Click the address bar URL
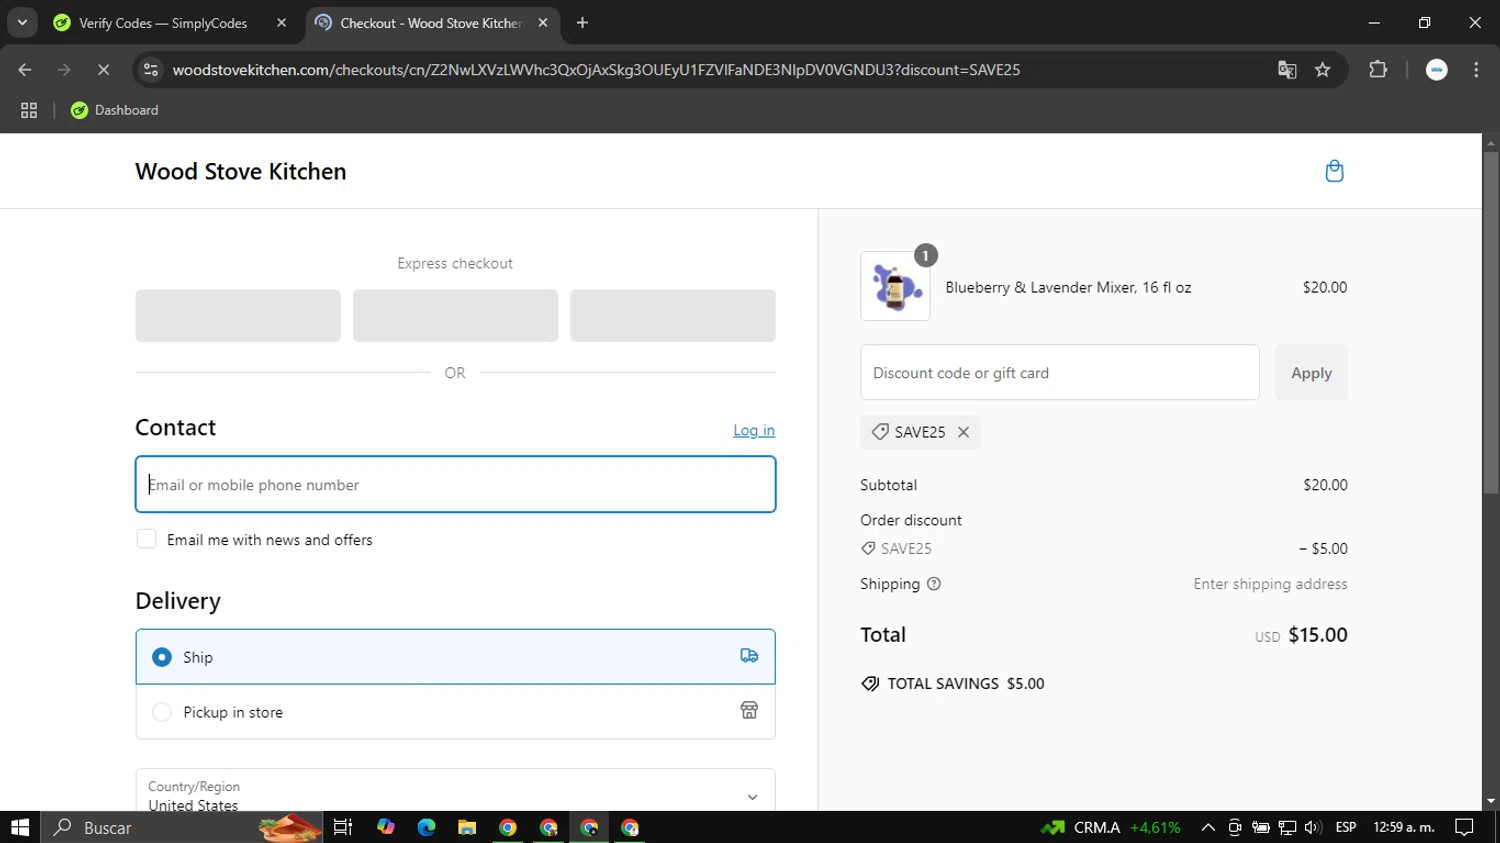 [x=596, y=70]
